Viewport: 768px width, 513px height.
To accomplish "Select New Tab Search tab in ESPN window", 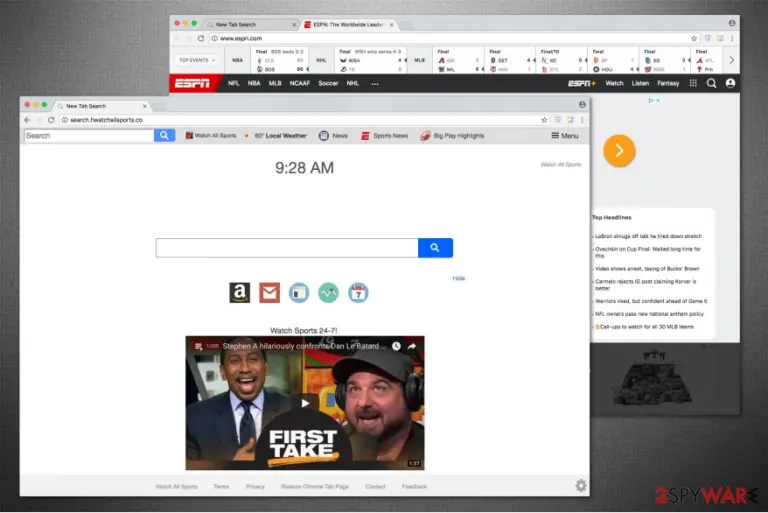I will [x=250, y=24].
